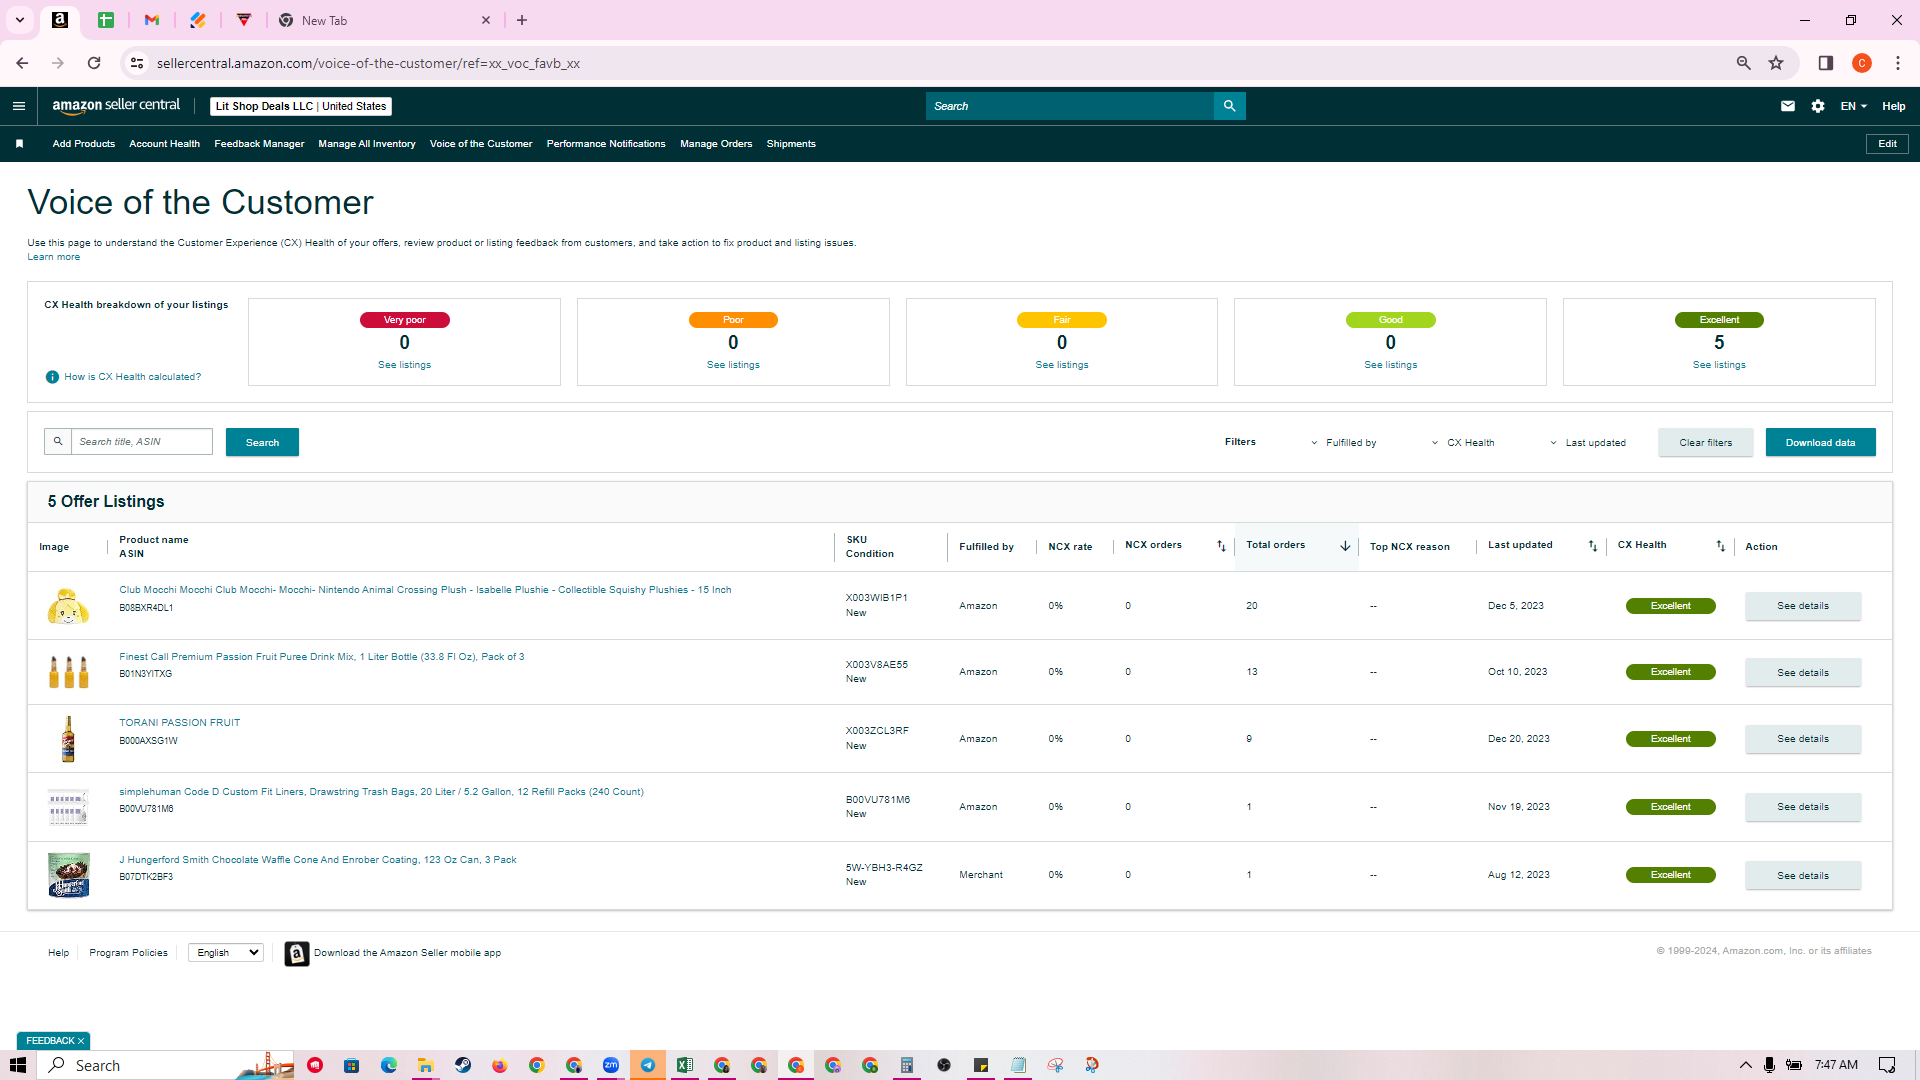Open the settings gear icon

coord(1818,106)
